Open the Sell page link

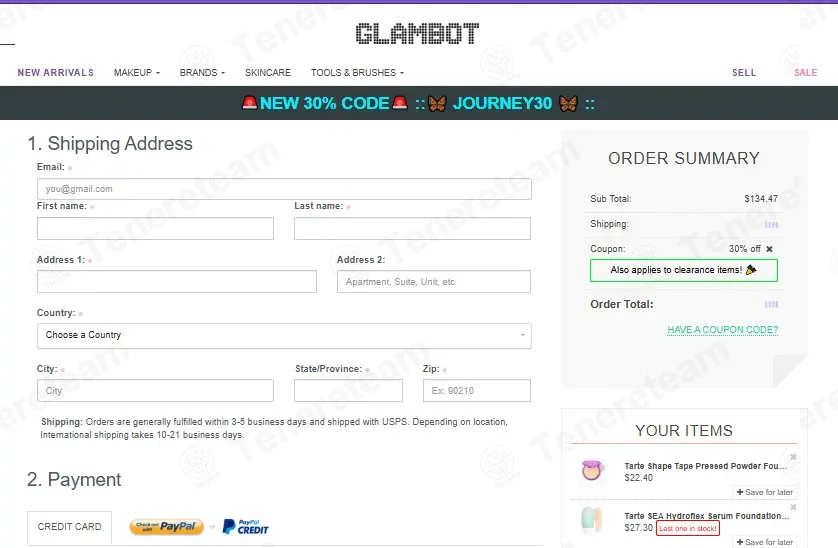[744, 73]
